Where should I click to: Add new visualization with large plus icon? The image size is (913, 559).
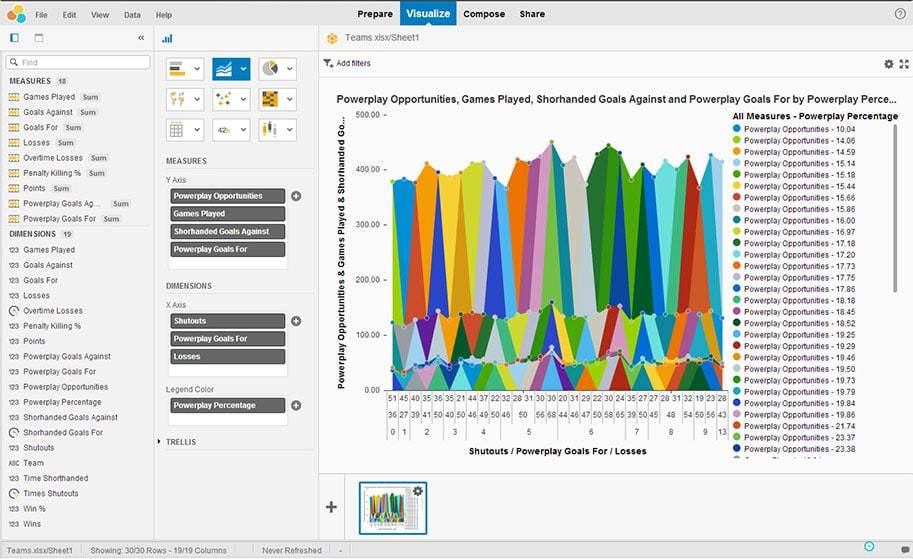[331, 507]
